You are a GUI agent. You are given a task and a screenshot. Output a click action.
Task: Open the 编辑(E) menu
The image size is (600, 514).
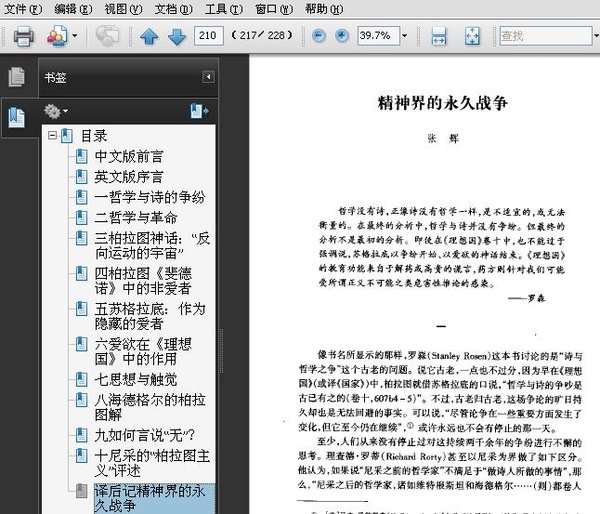73,8
